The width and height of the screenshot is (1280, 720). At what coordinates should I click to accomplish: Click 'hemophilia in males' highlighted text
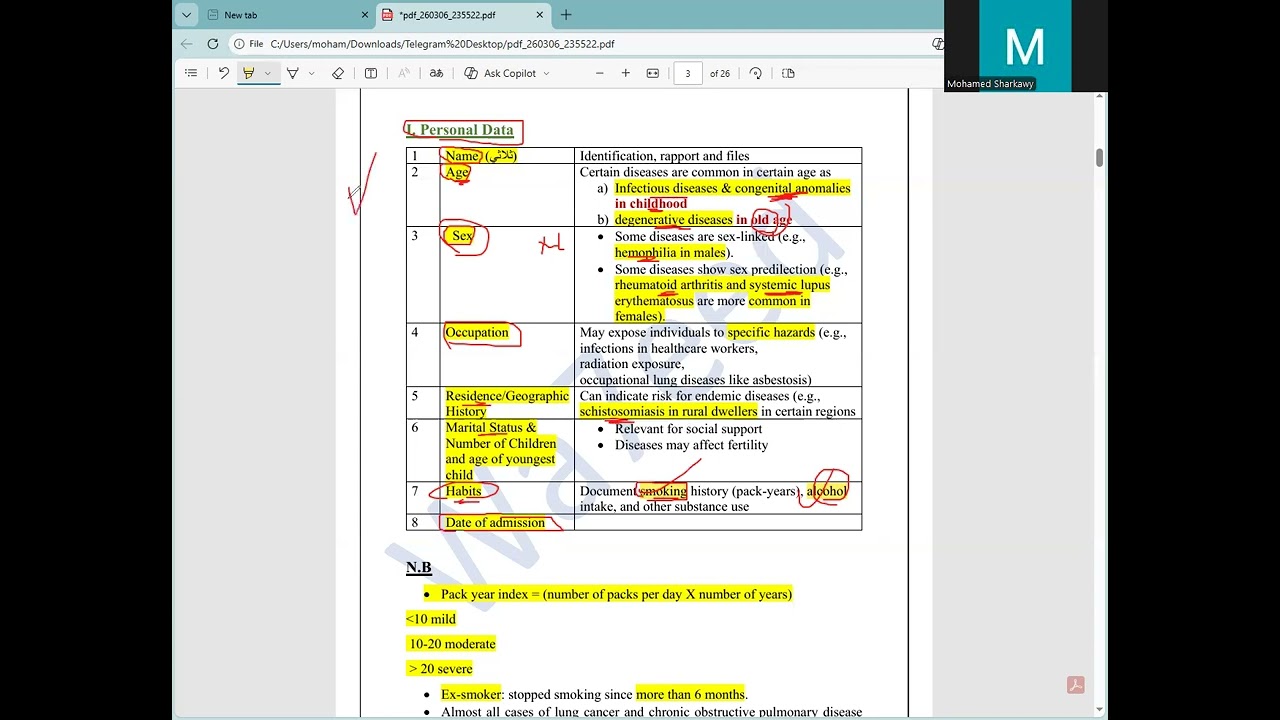[x=670, y=253]
